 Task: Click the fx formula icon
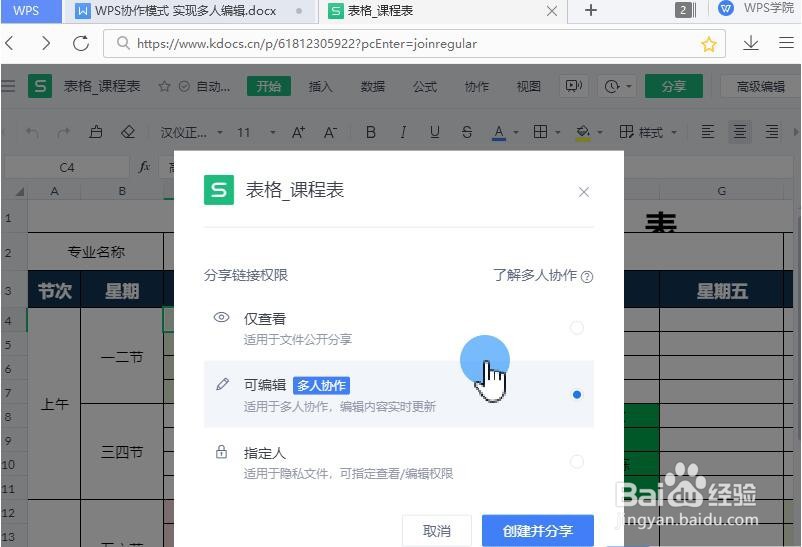(144, 167)
